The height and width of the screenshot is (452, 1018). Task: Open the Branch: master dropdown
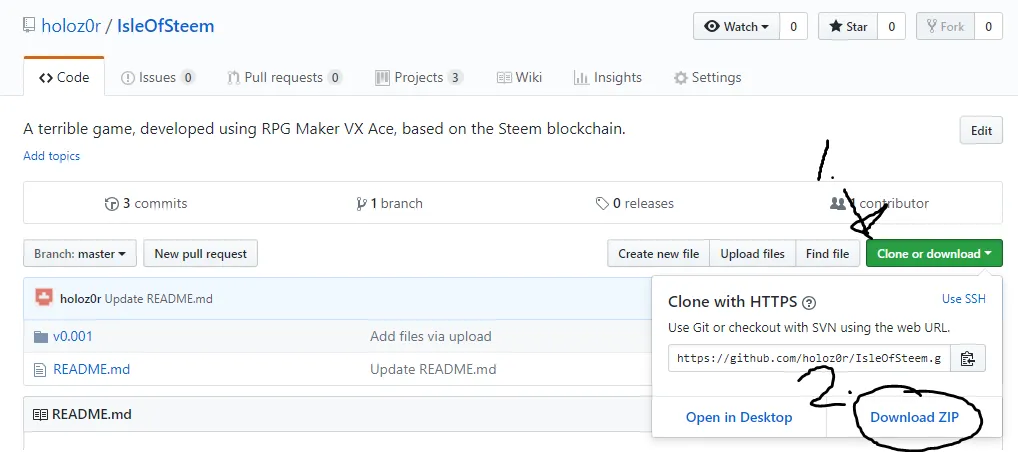coord(80,253)
